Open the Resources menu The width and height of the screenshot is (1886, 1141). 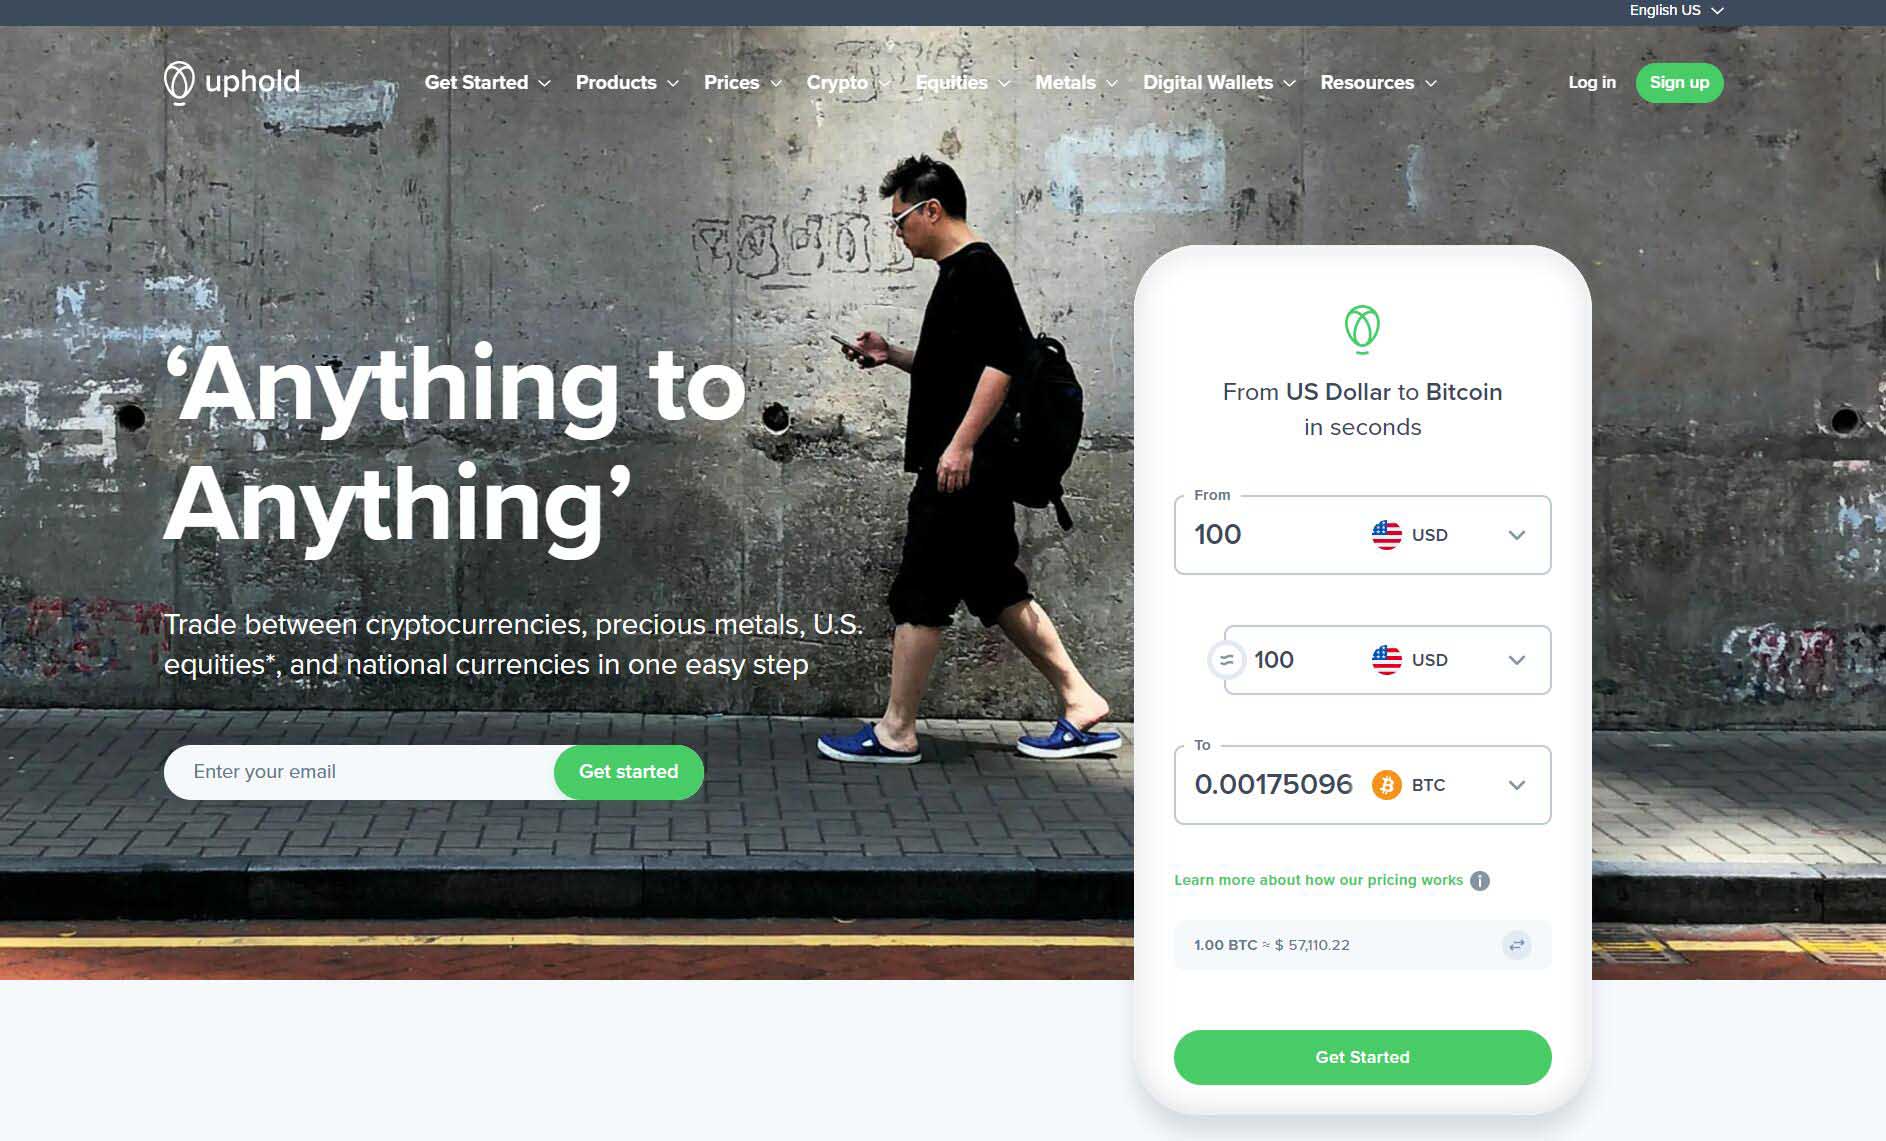pyautogui.click(x=1378, y=83)
